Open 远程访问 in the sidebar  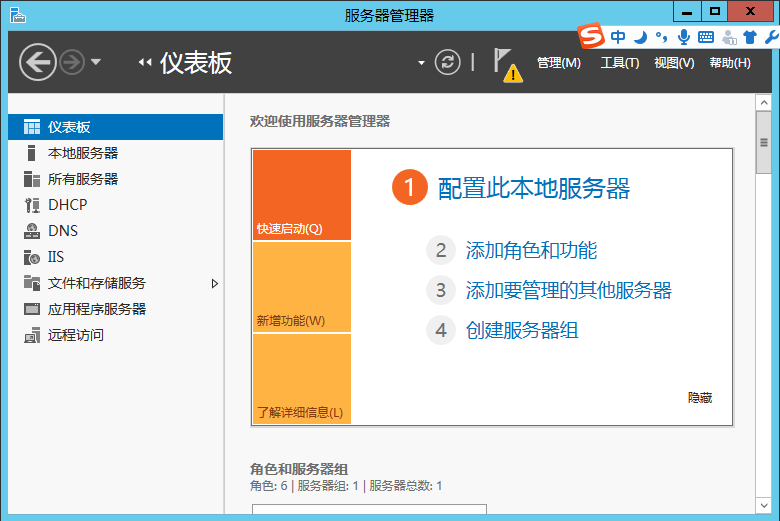[115, 335]
